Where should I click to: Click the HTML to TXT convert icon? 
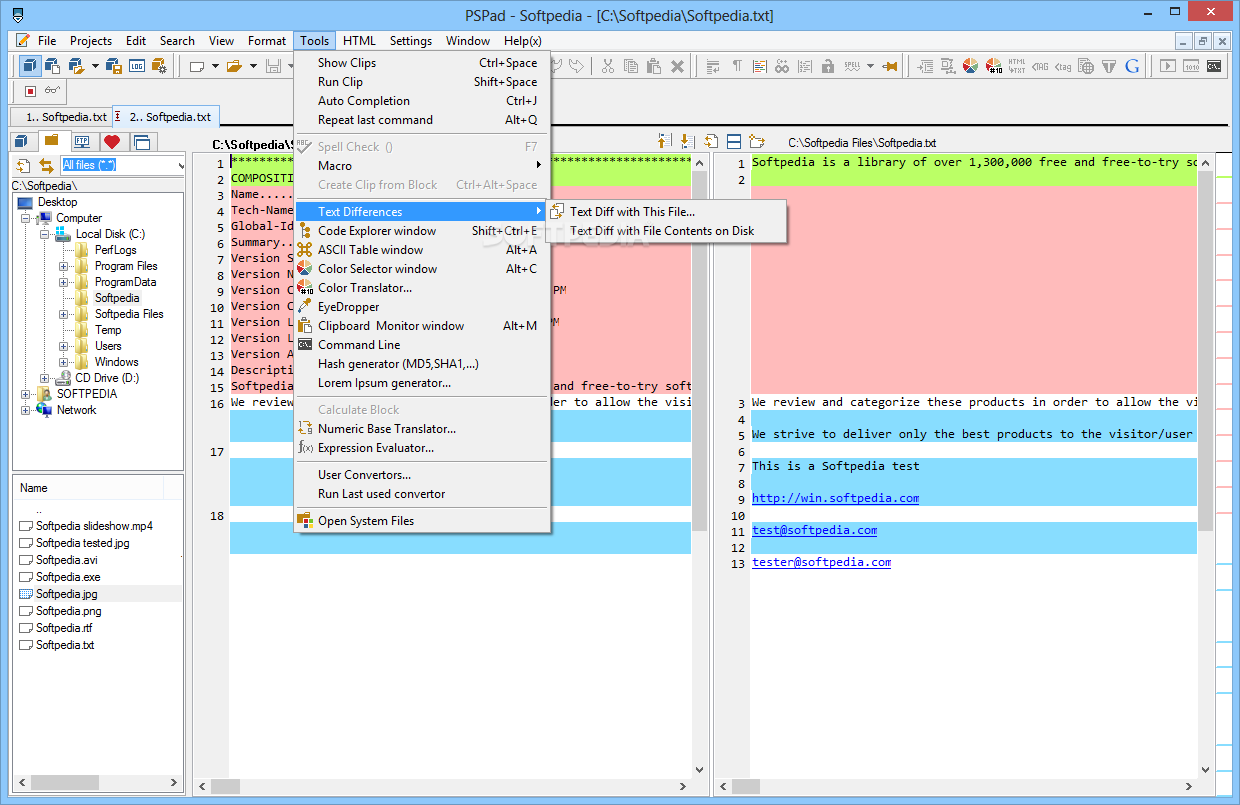(x=1017, y=66)
